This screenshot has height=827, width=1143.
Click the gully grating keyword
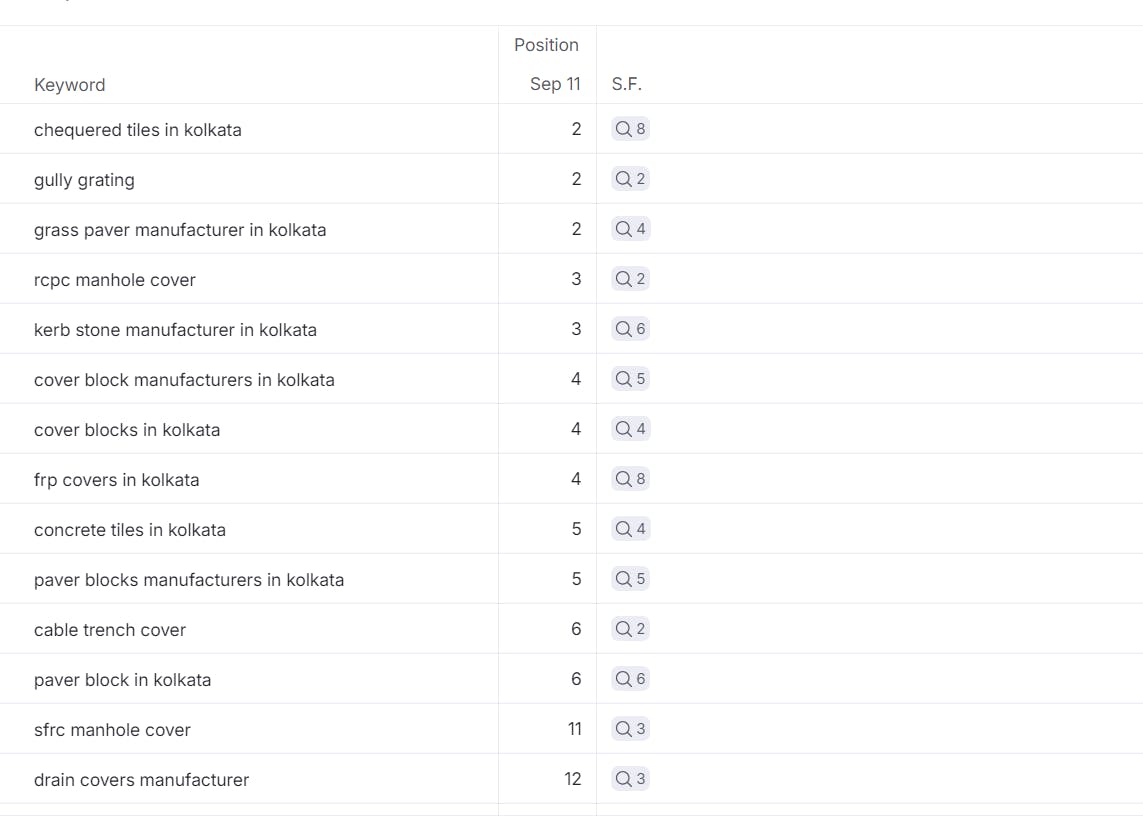coord(84,180)
